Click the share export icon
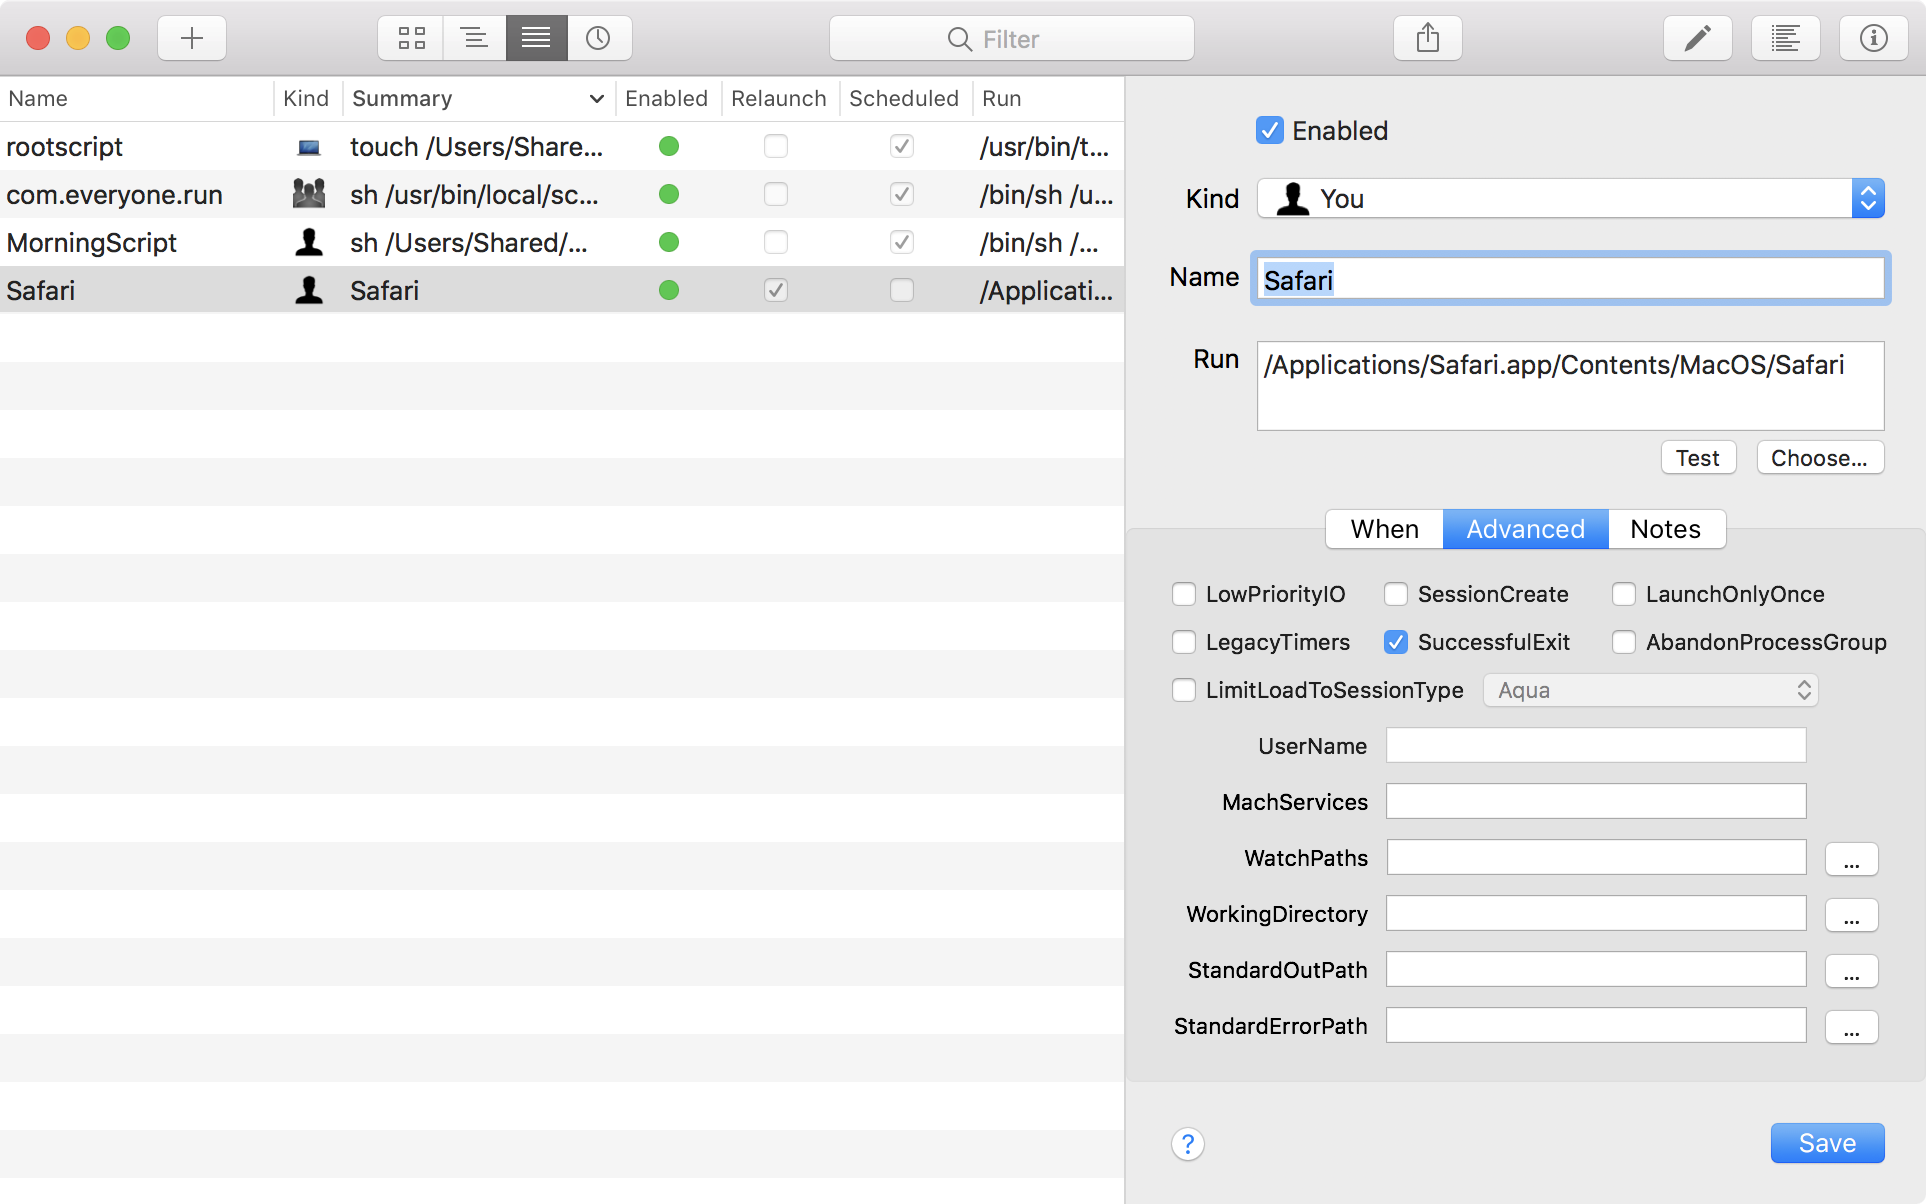Screen dimensions: 1926x1204 click(1427, 39)
